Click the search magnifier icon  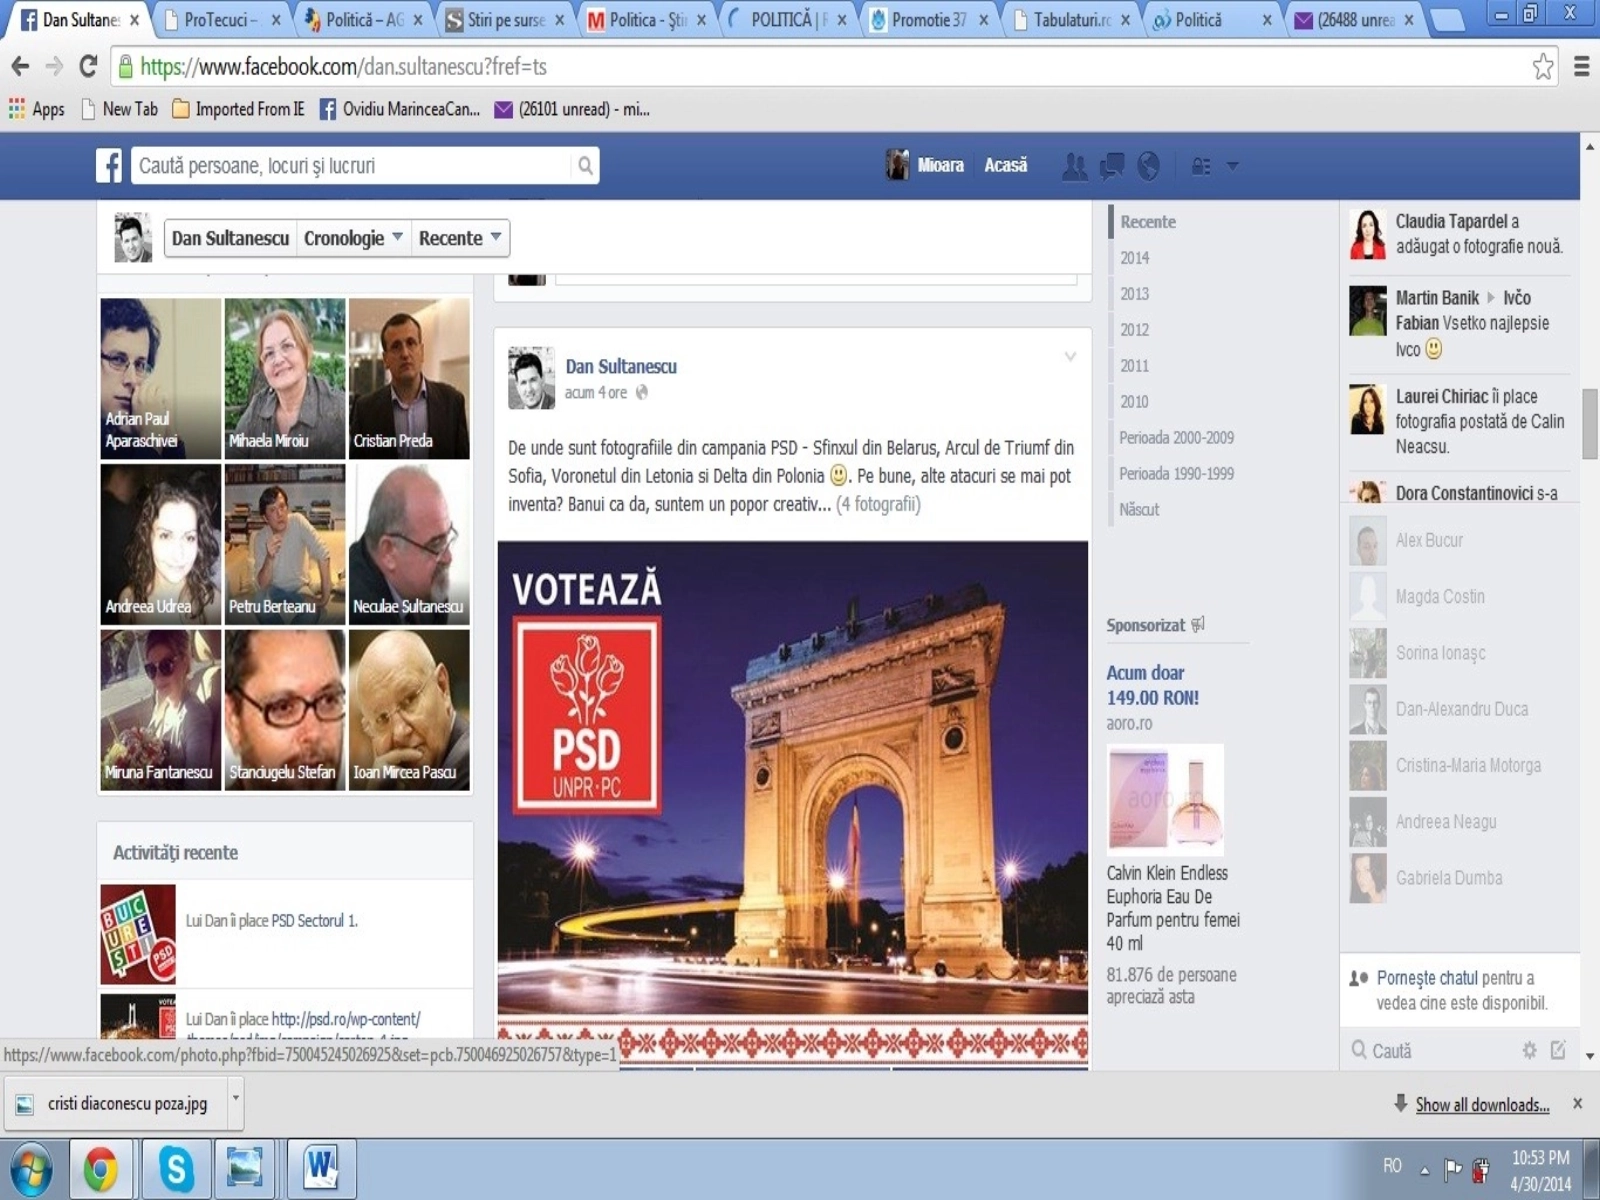(x=585, y=166)
